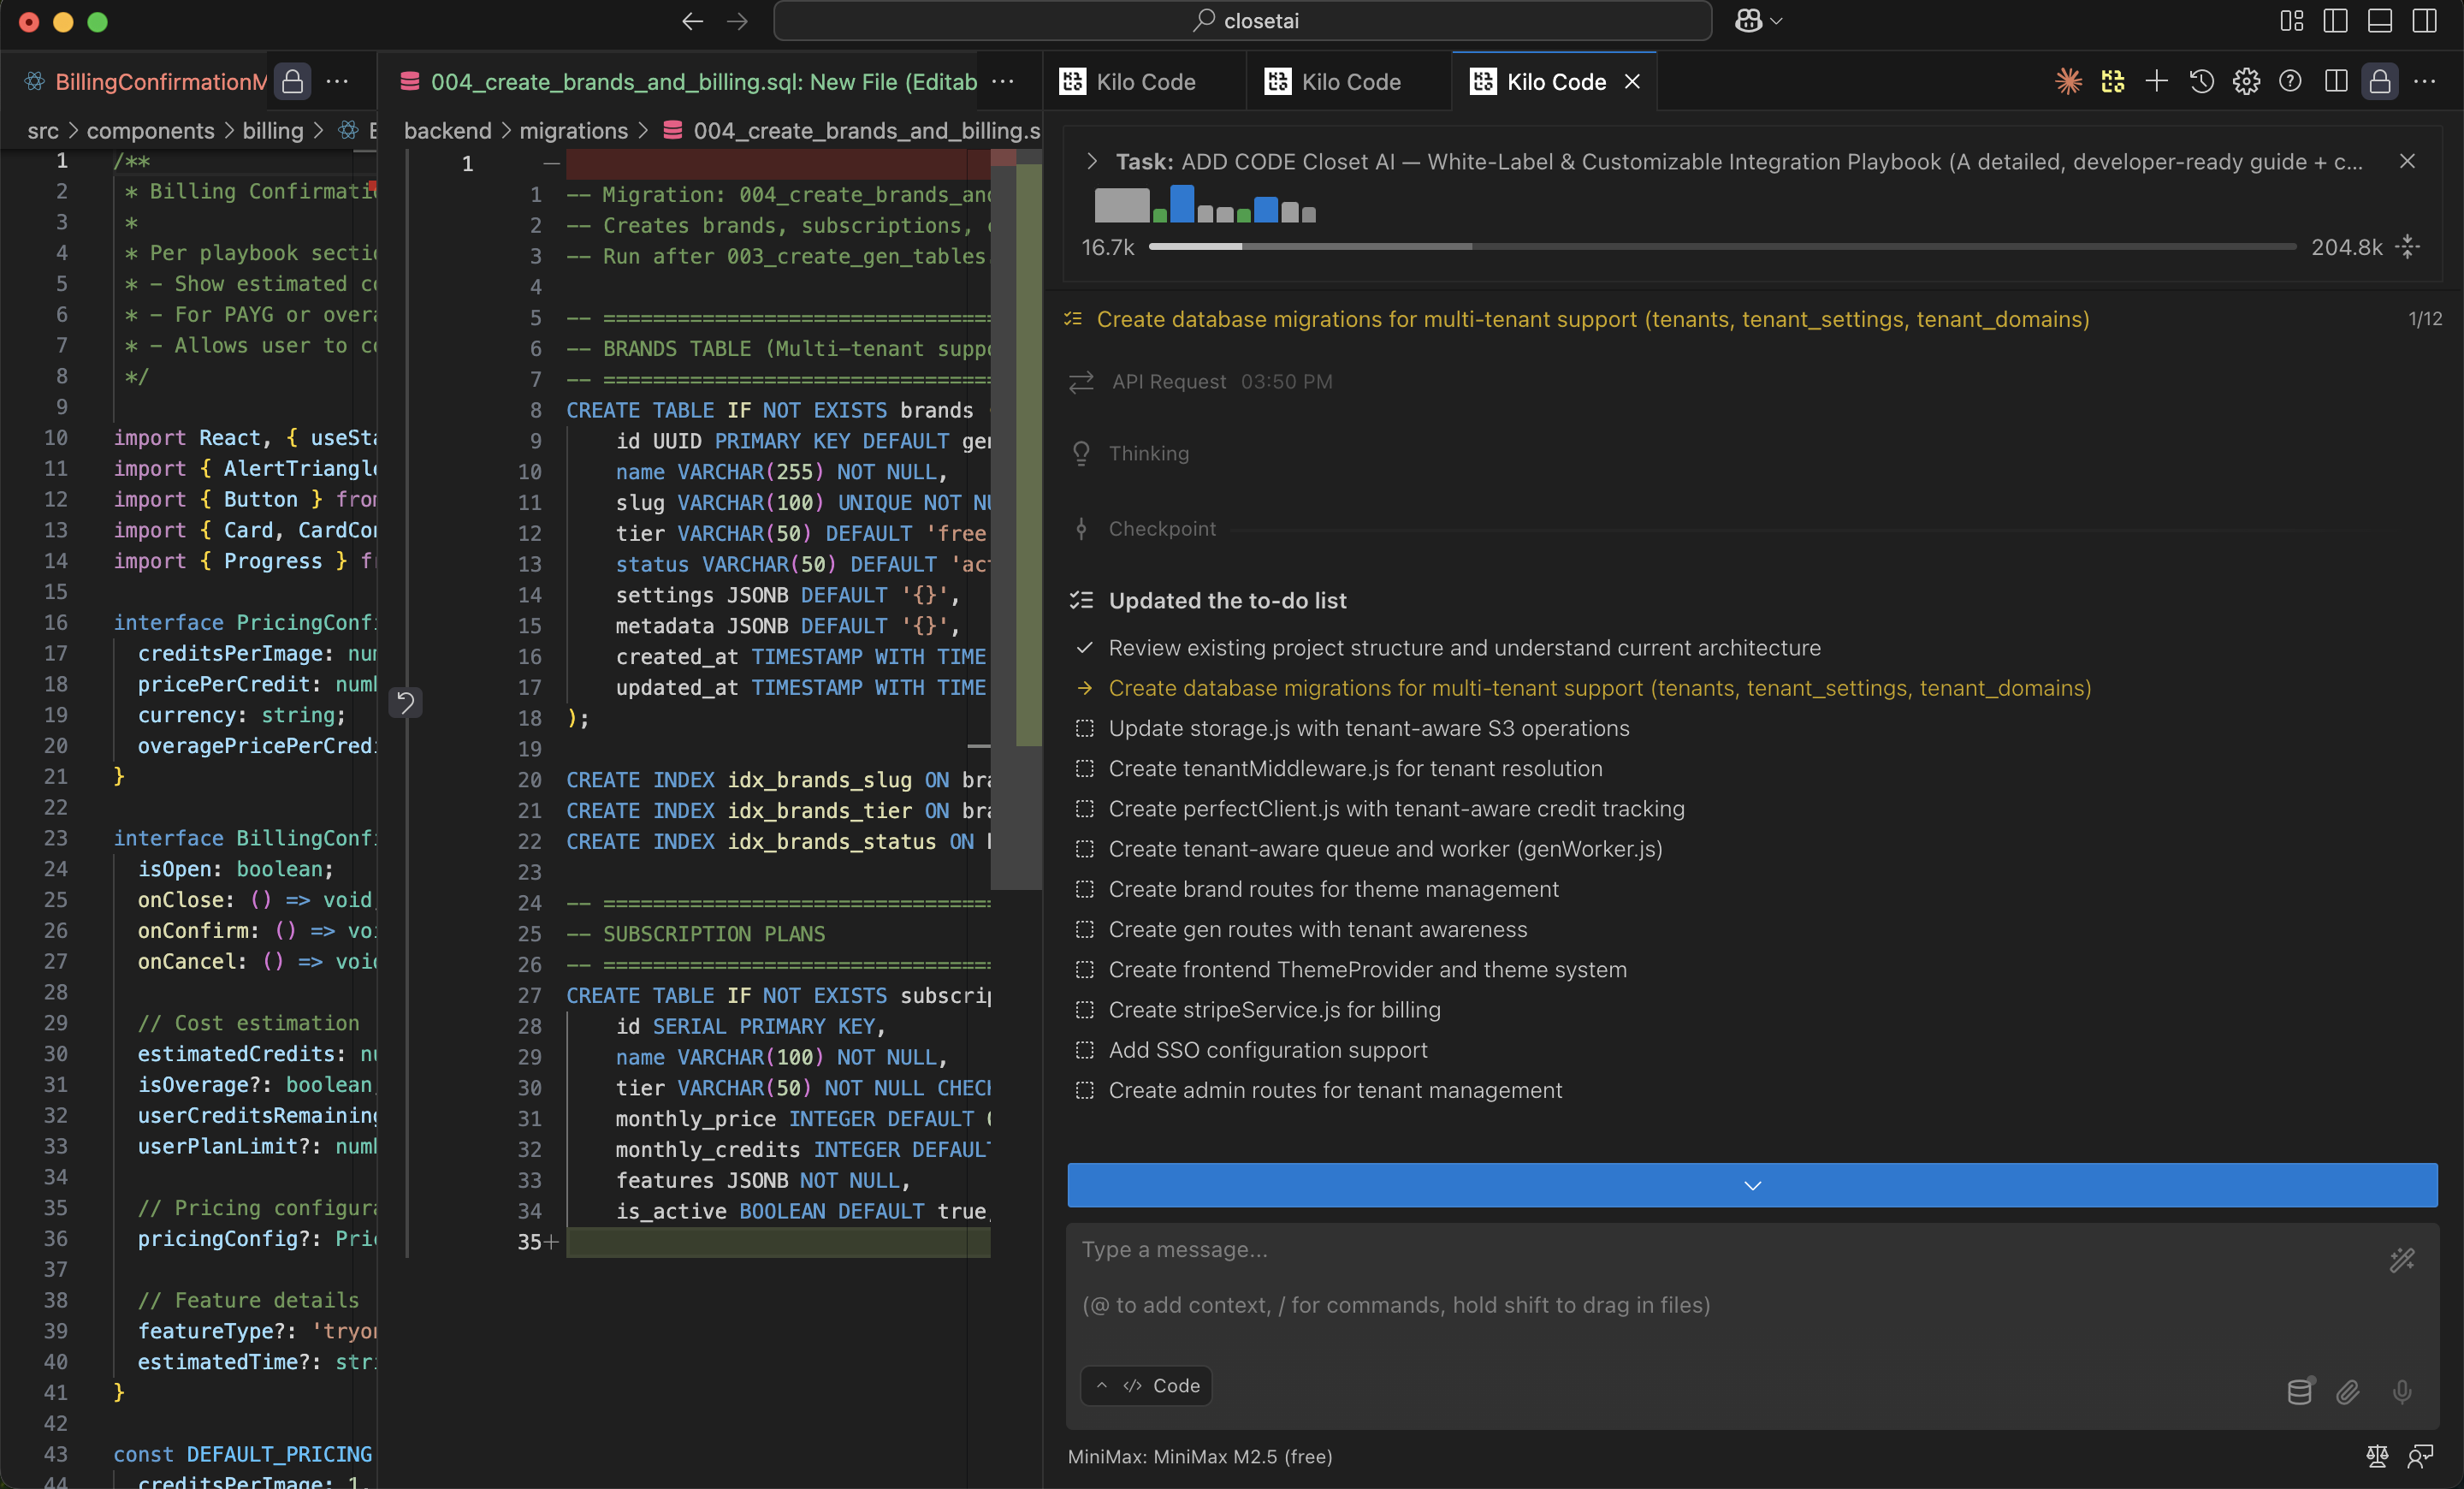2464x1489 pixels.
Task: Click the microphone voice input icon
Action: click(2402, 1391)
